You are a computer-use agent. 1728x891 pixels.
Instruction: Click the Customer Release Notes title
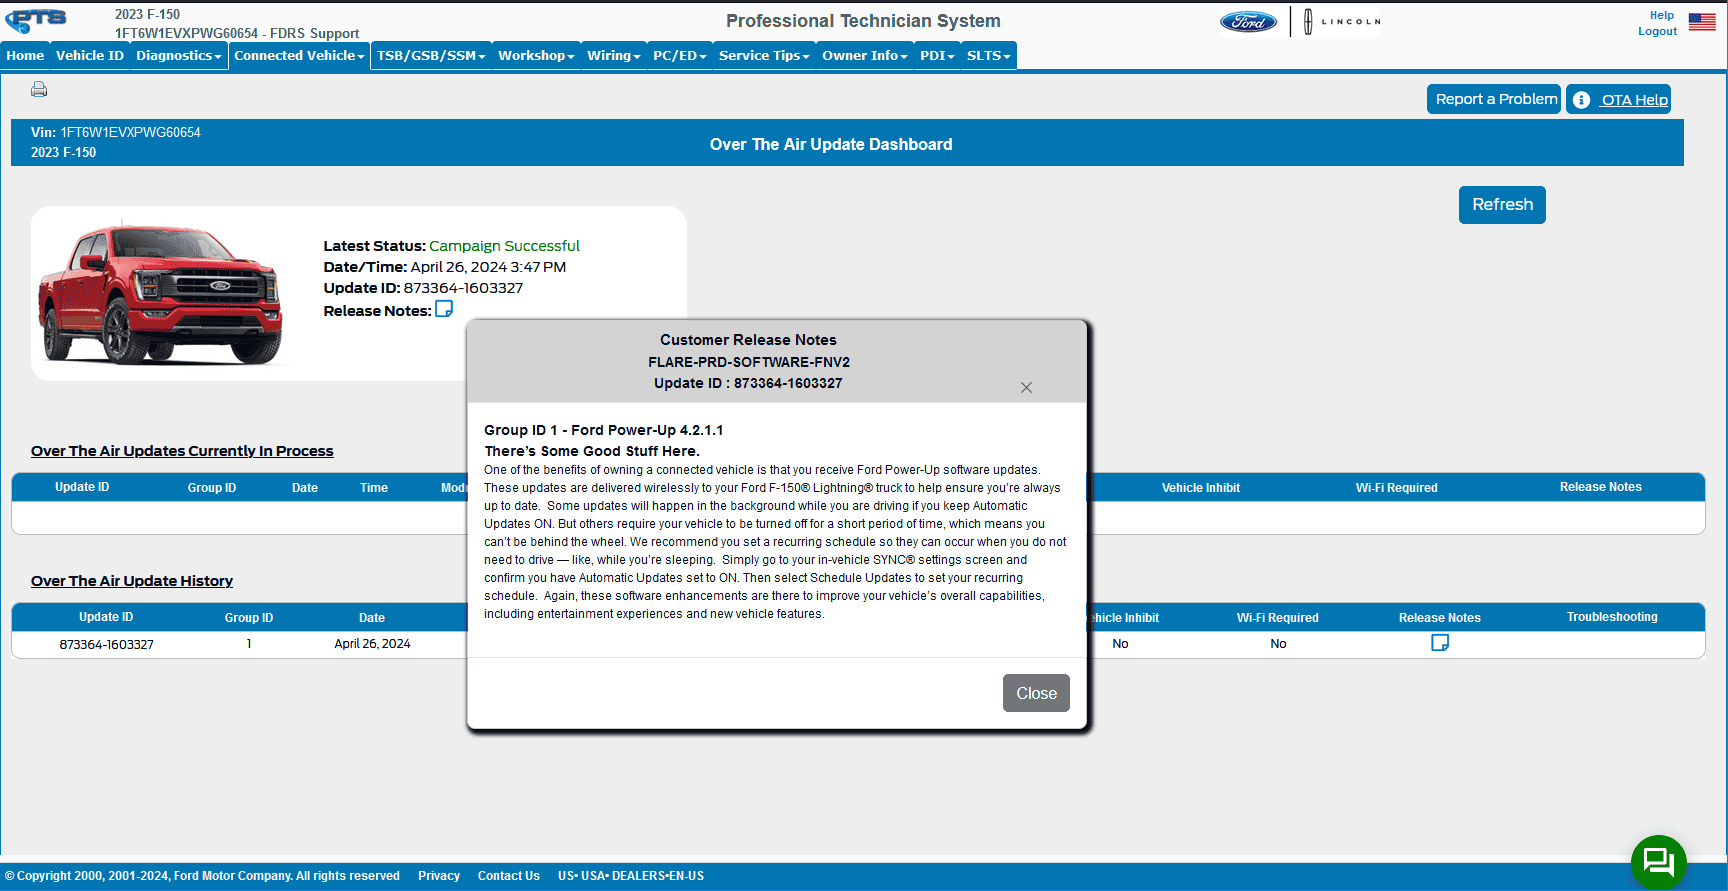(x=748, y=340)
